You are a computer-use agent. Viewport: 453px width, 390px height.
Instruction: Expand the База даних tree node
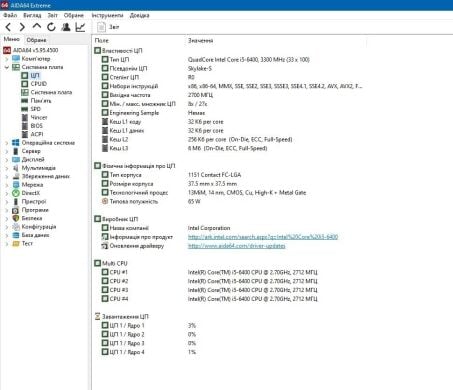(7, 235)
